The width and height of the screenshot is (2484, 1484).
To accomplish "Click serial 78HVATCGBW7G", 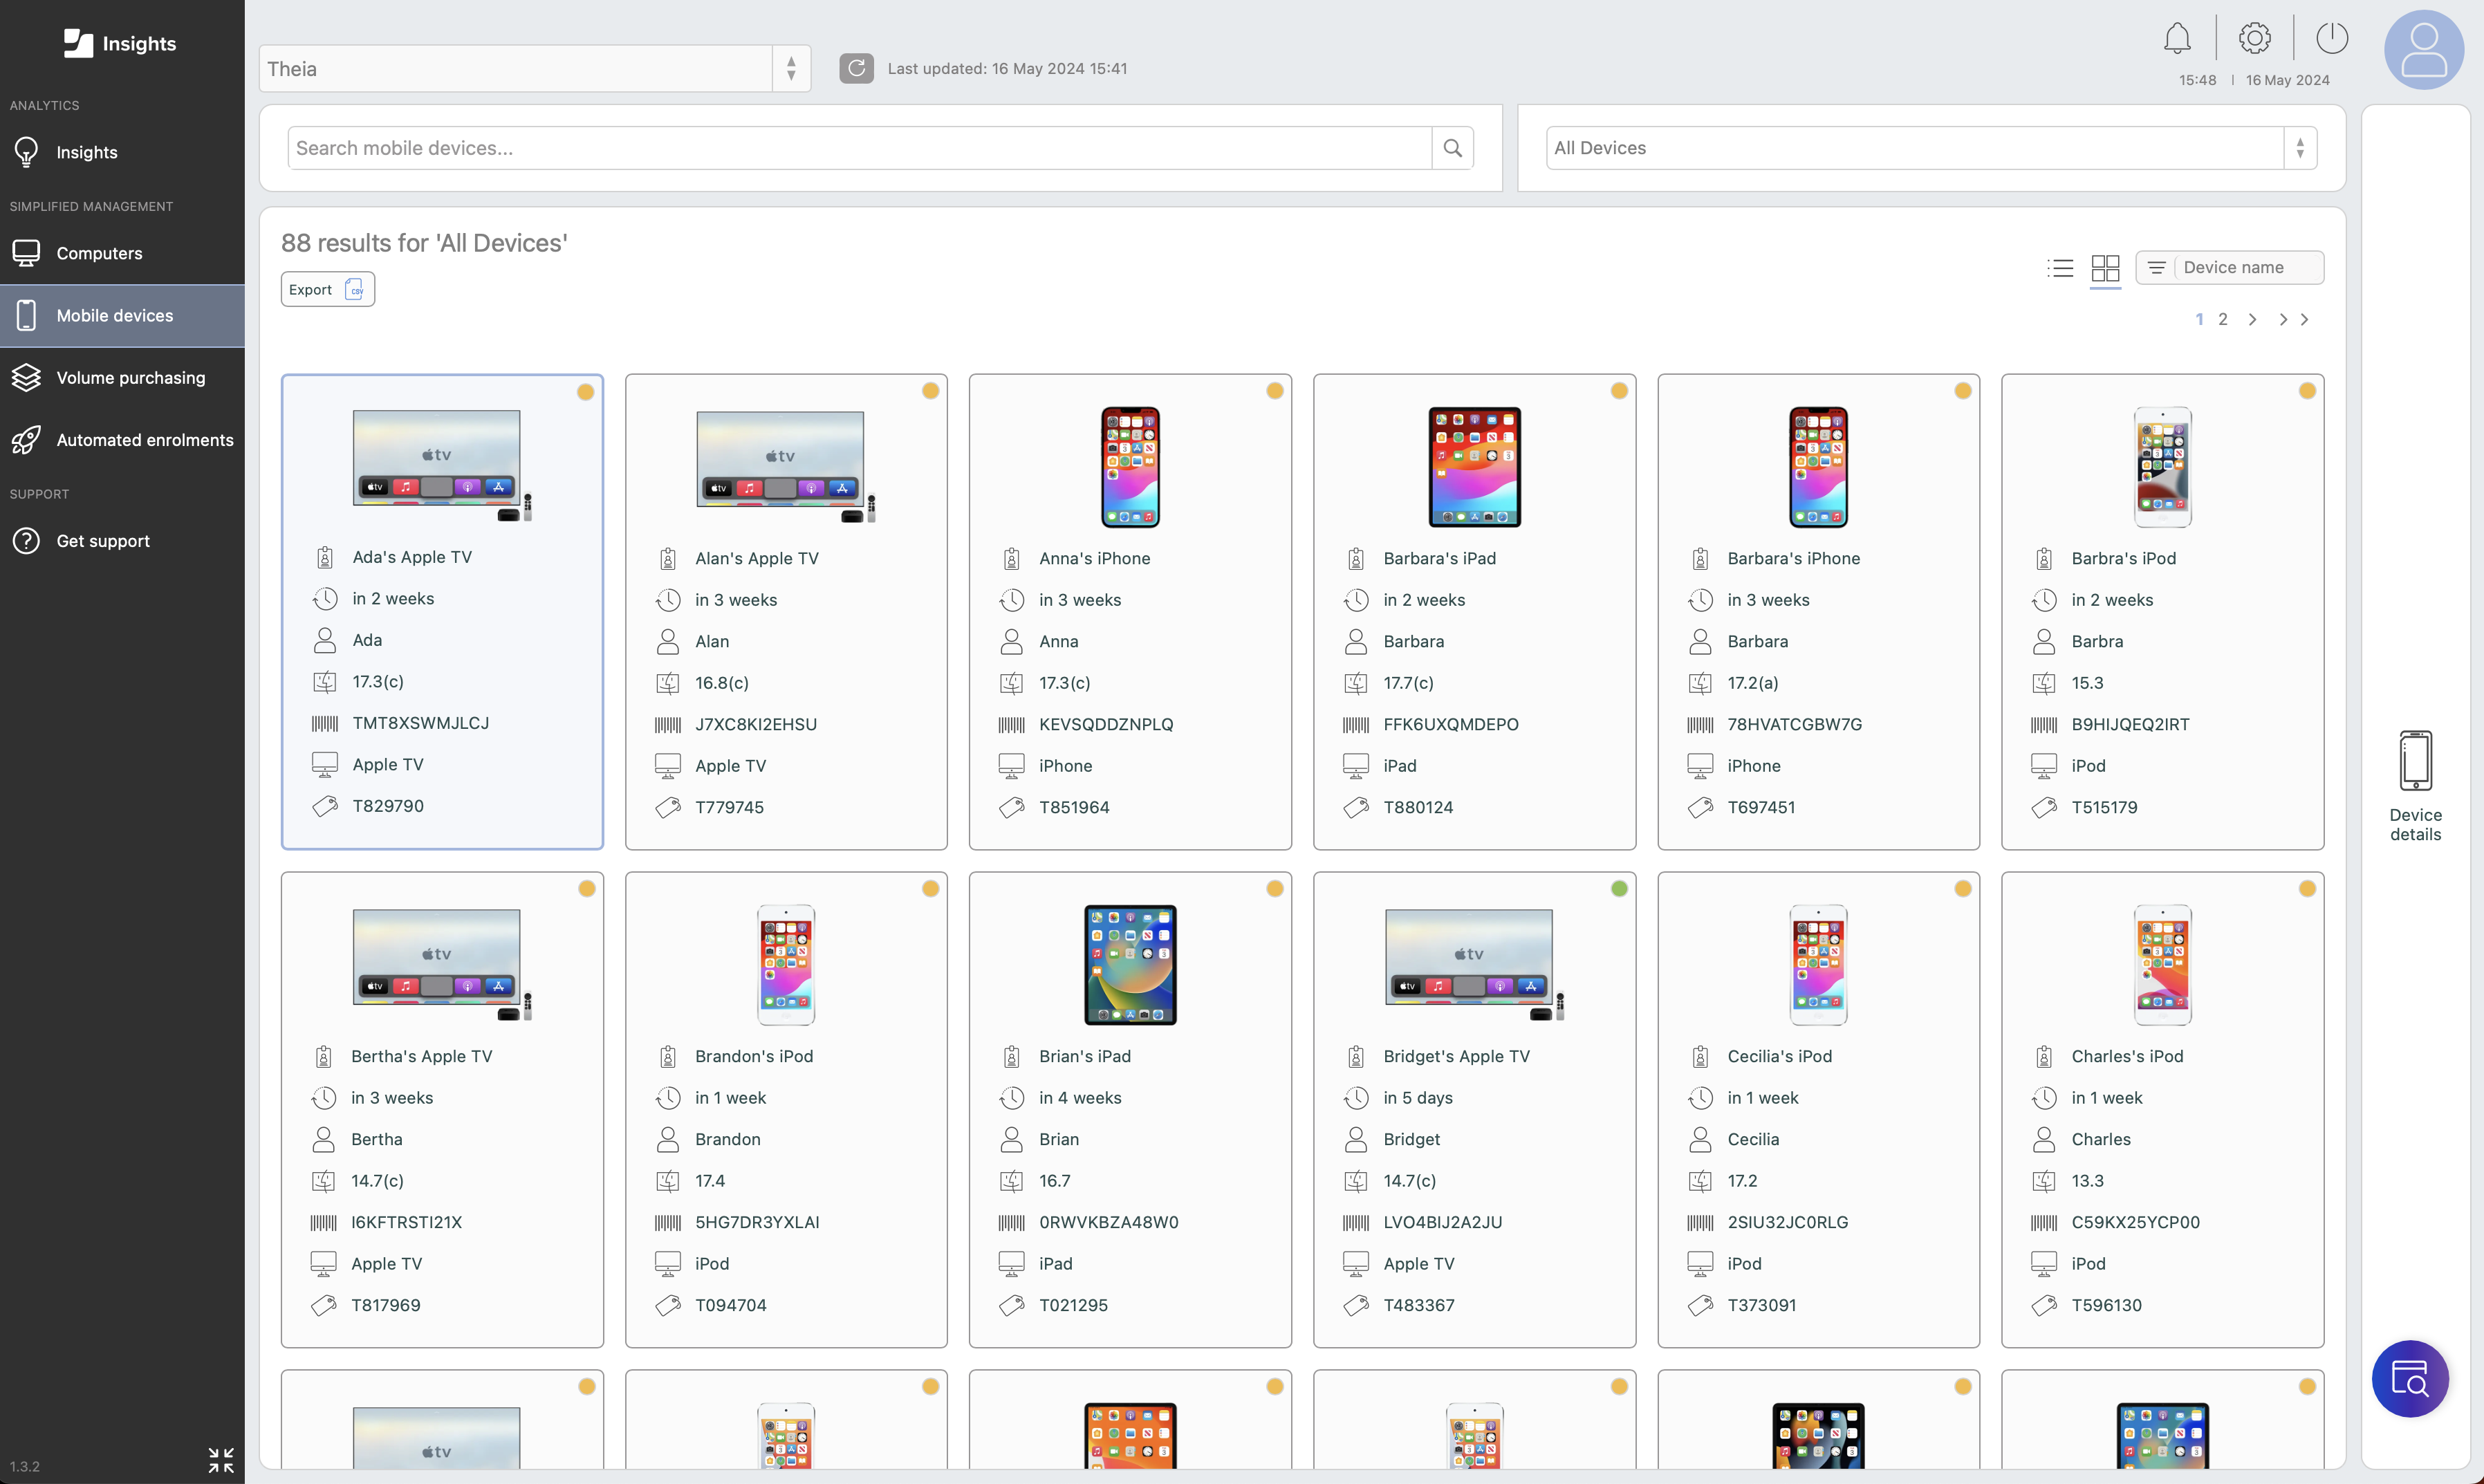I will pyautogui.click(x=1794, y=724).
